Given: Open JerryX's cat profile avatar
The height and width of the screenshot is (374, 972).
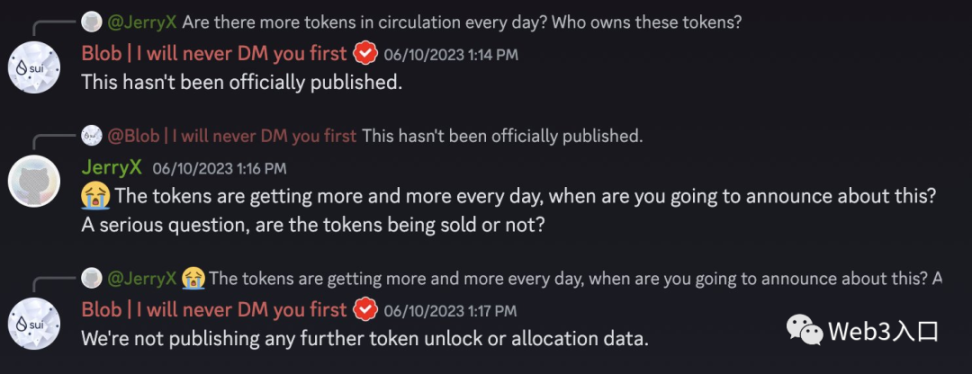Looking at the screenshot, I should click(34, 181).
